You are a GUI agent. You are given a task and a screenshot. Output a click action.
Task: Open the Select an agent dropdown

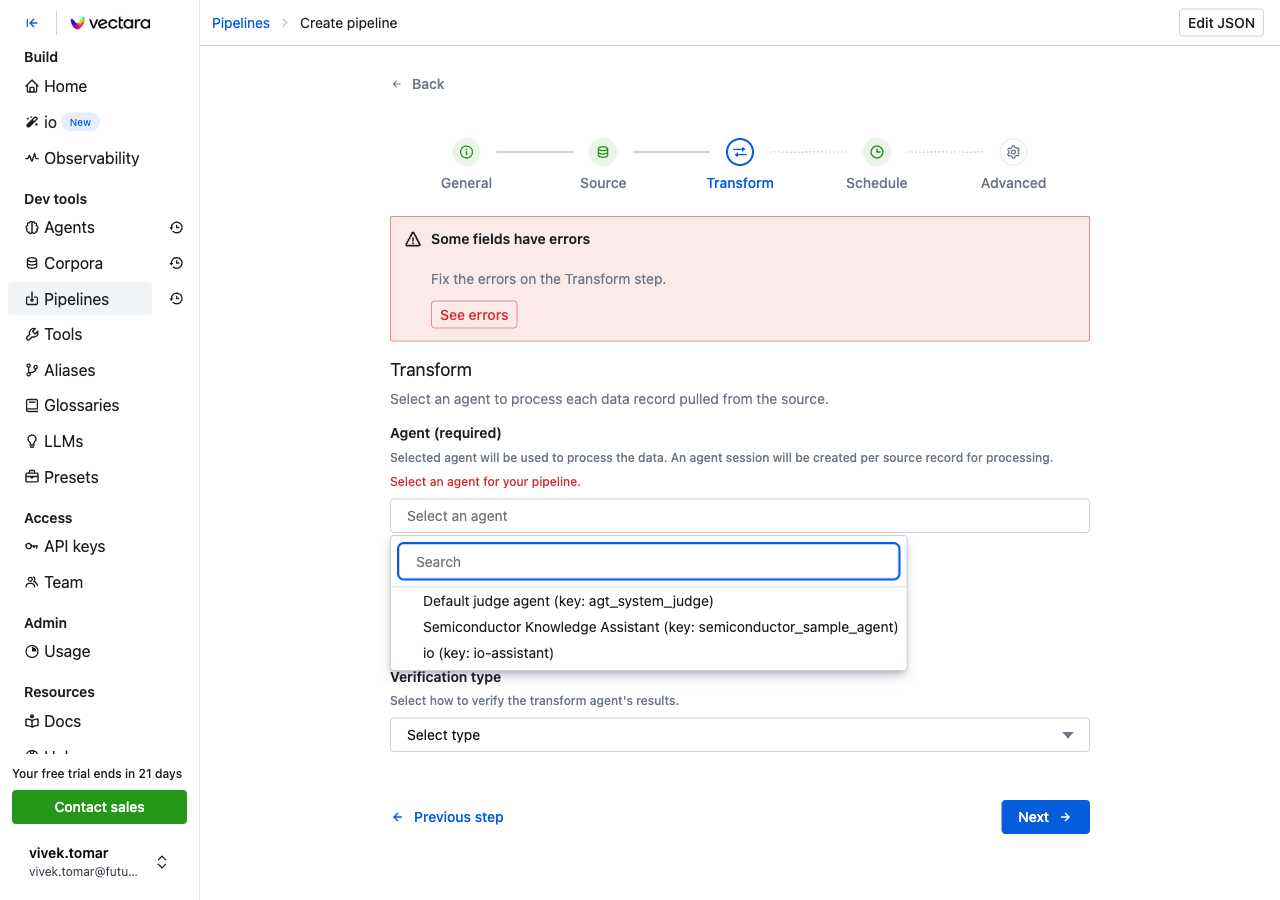739,516
